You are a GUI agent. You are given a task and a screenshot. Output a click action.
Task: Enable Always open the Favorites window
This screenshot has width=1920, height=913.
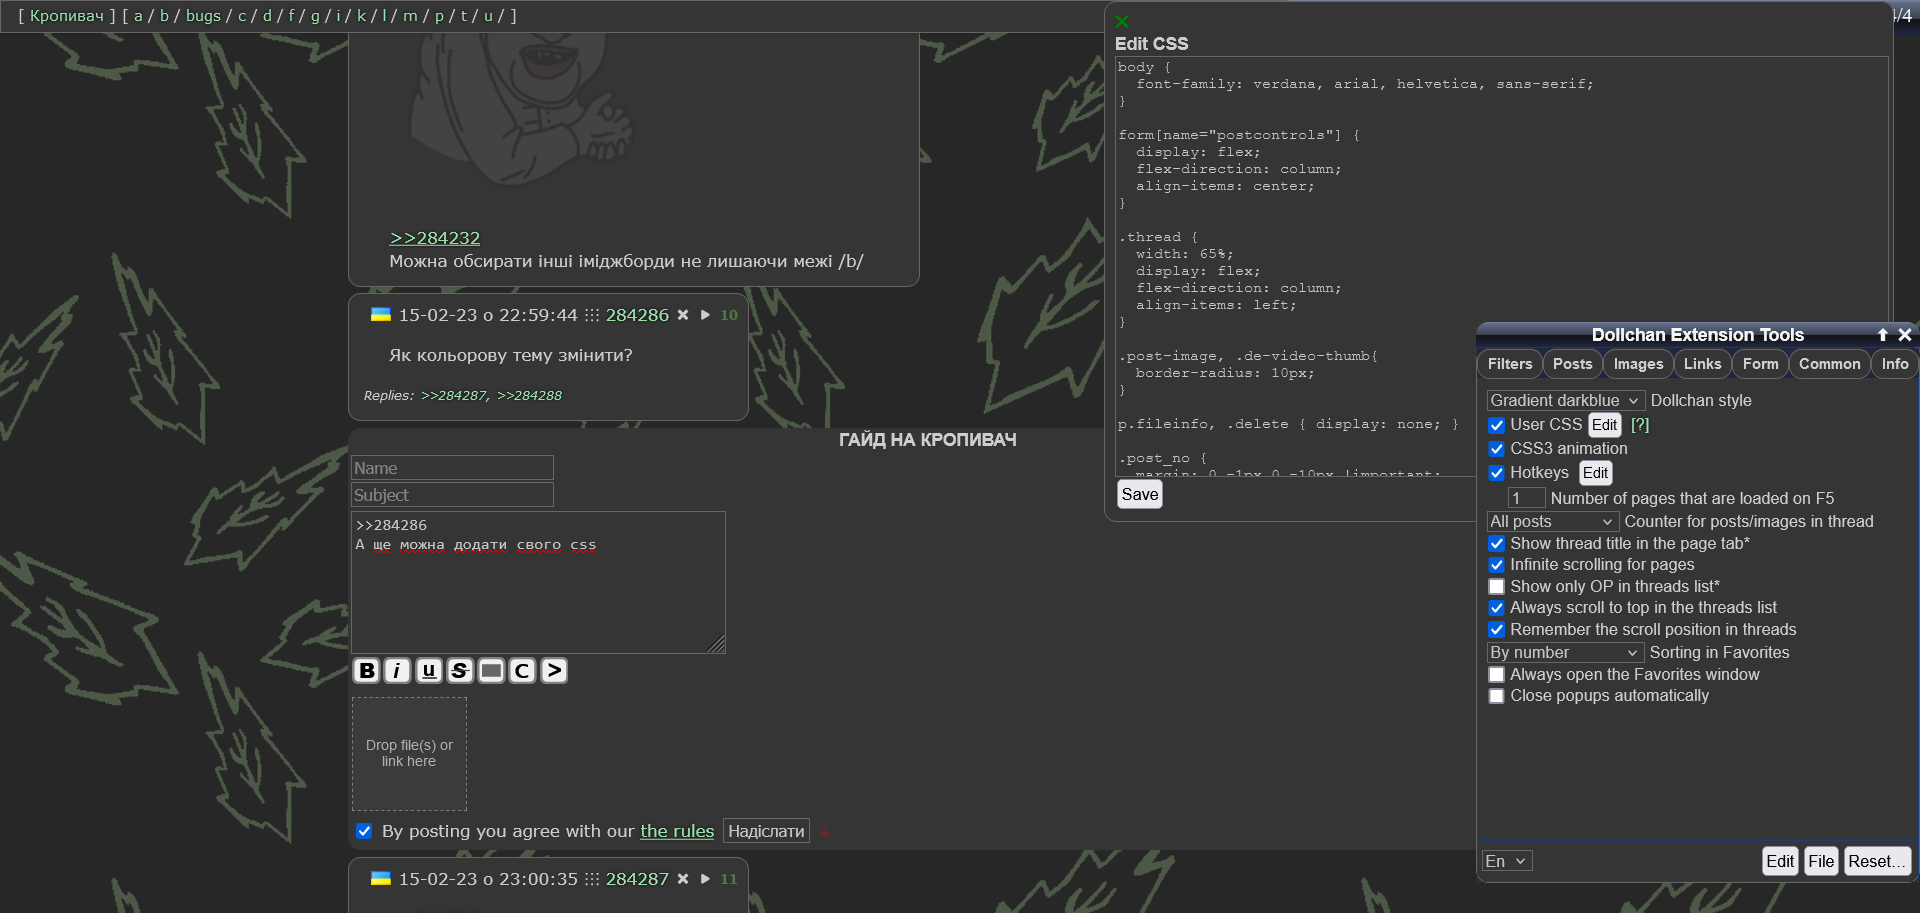click(1497, 675)
